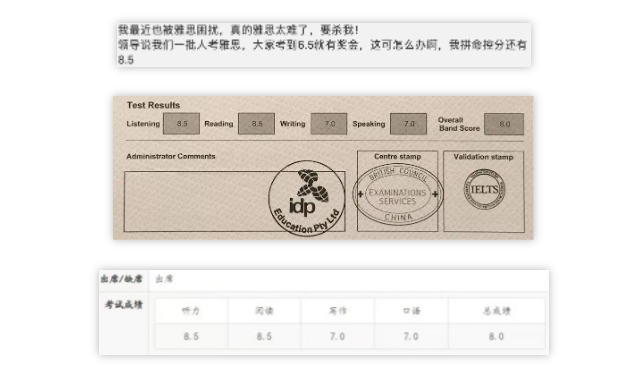Click the 7.0 score under 写作
Viewport: 633px width, 365px height.
pos(337,336)
